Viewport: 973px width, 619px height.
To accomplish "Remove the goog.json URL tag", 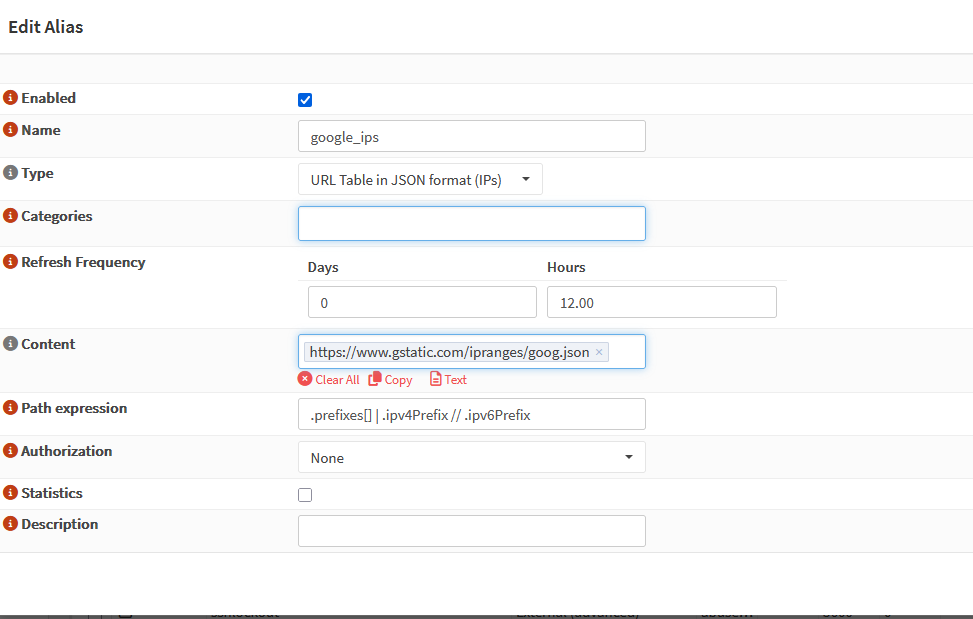I will pyautogui.click(x=599, y=352).
